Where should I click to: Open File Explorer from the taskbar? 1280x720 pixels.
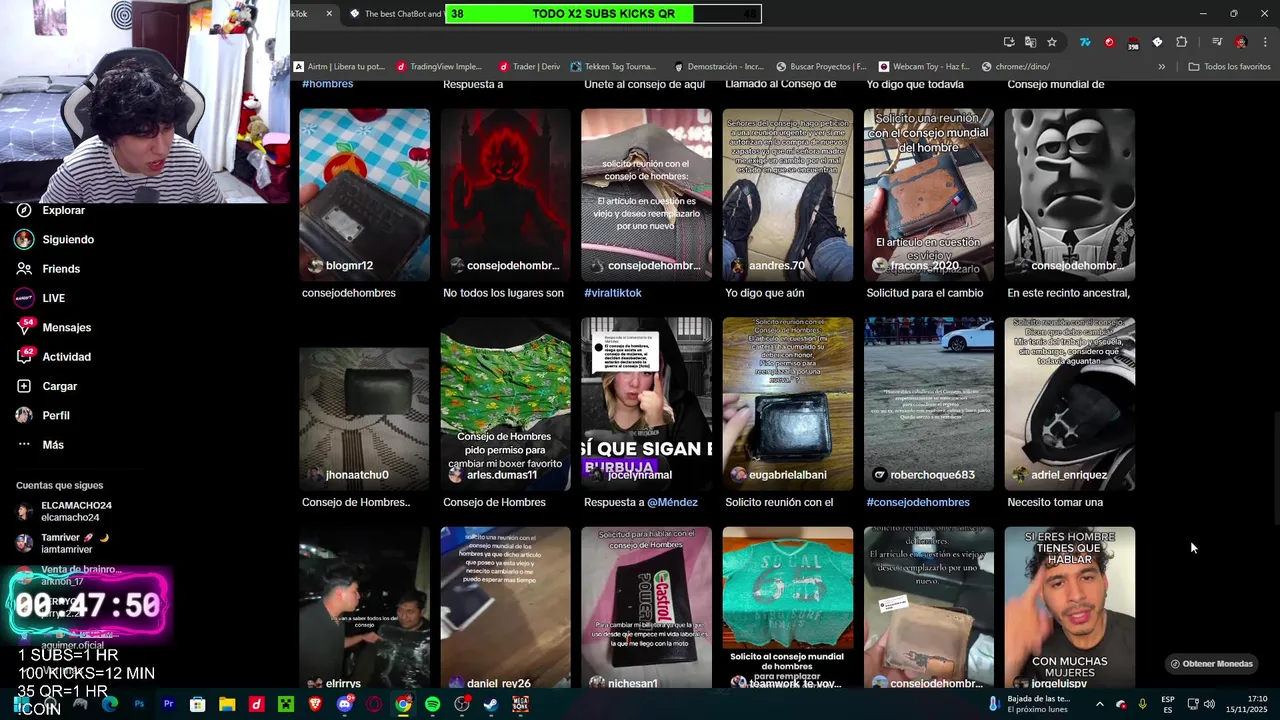(227, 704)
